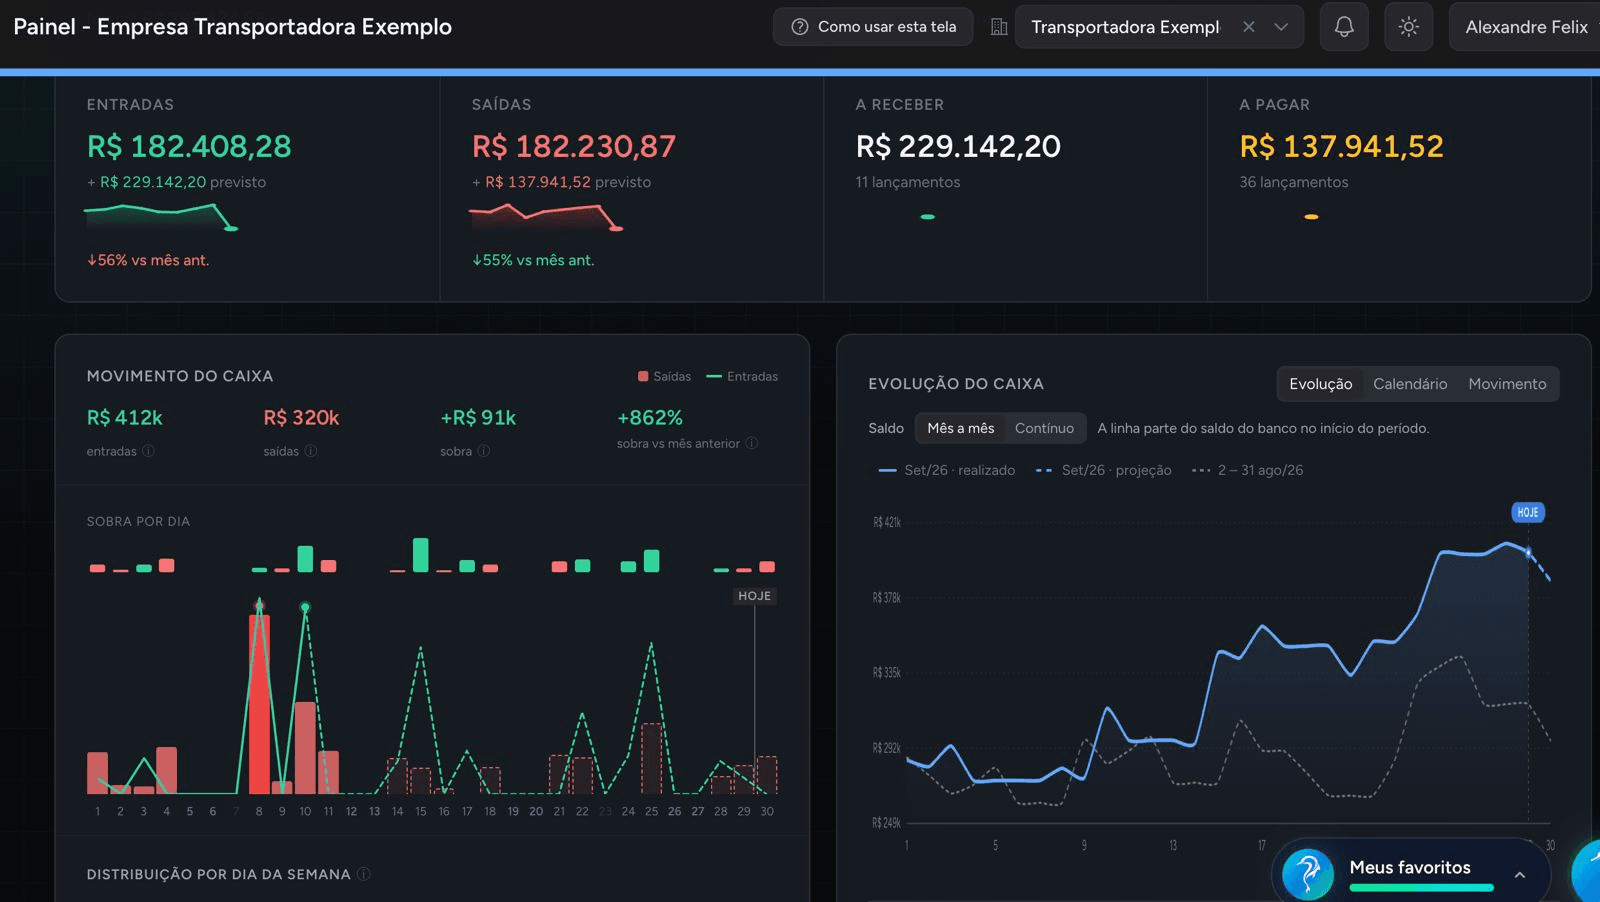Click info icon beside sobra vs mês anterior

(752, 443)
